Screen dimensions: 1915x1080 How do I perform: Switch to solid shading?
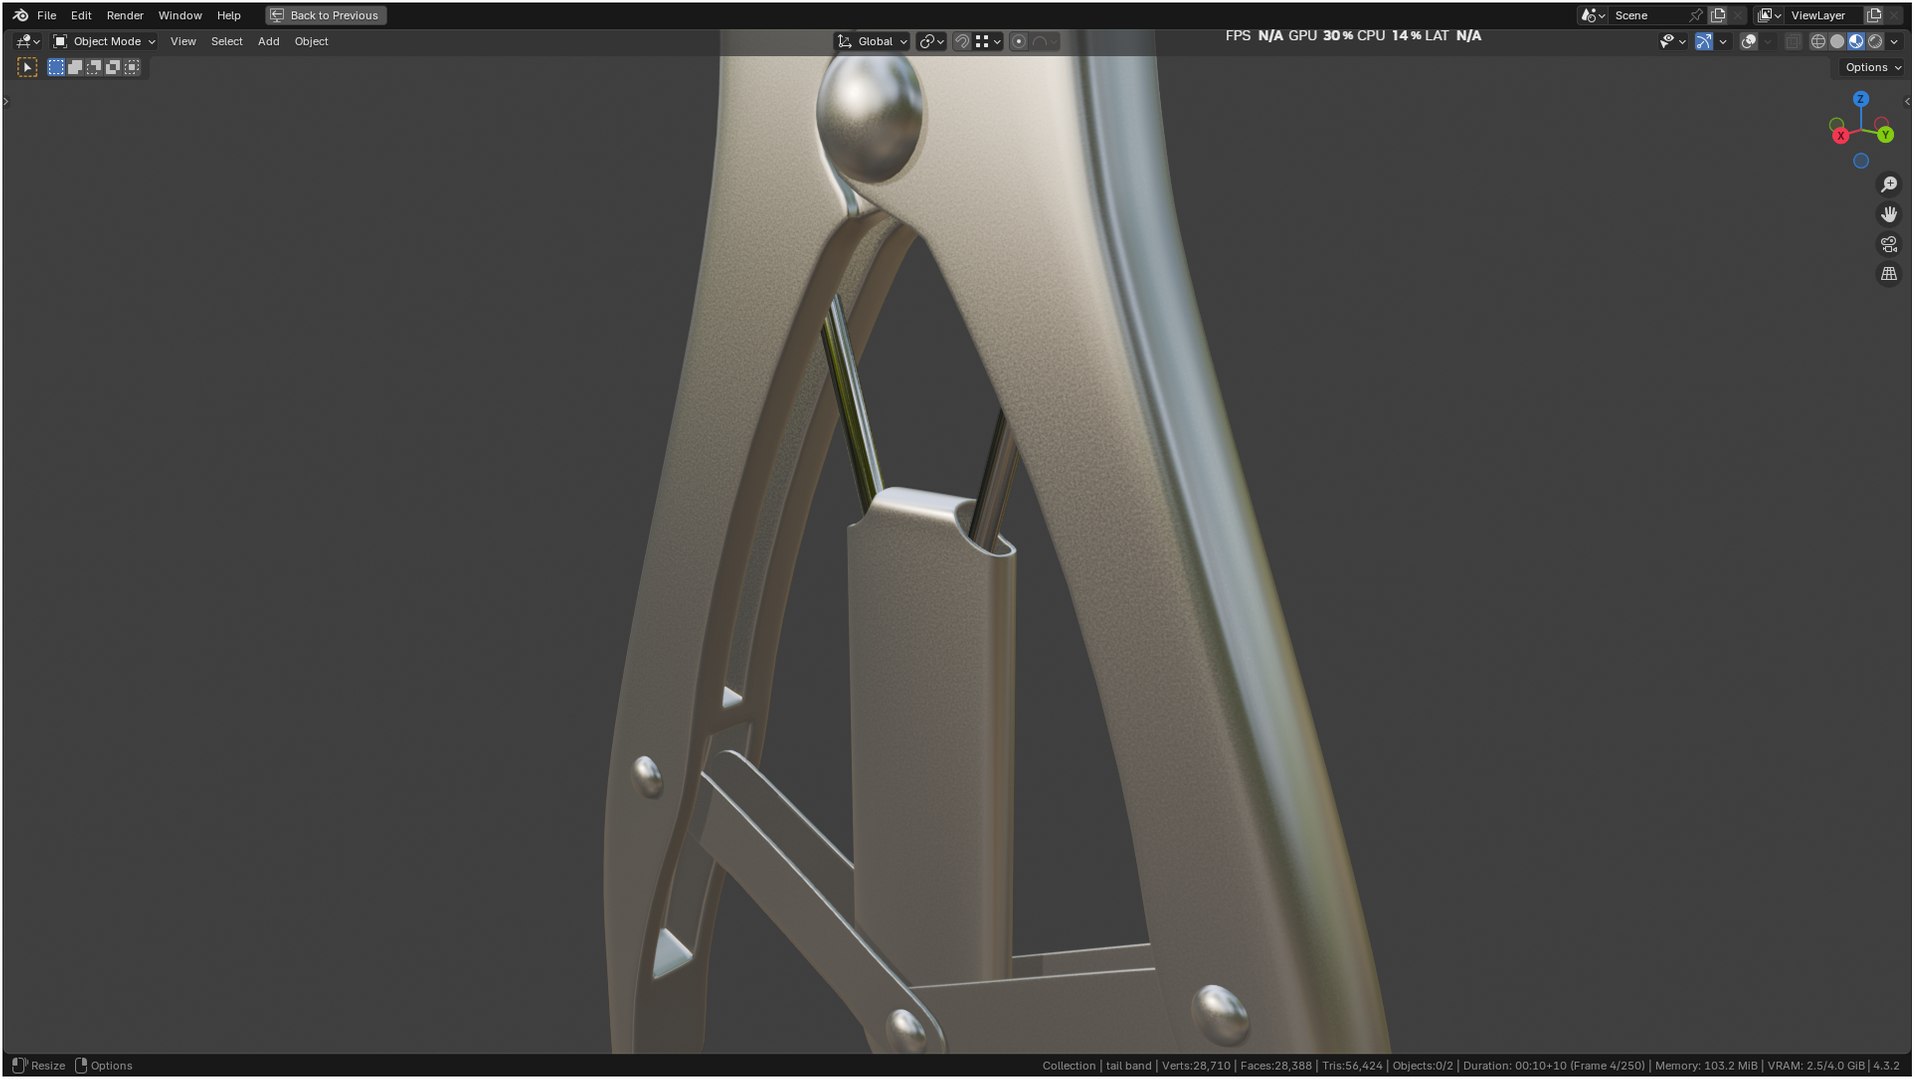pyautogui.click(x=1837, y=41)
